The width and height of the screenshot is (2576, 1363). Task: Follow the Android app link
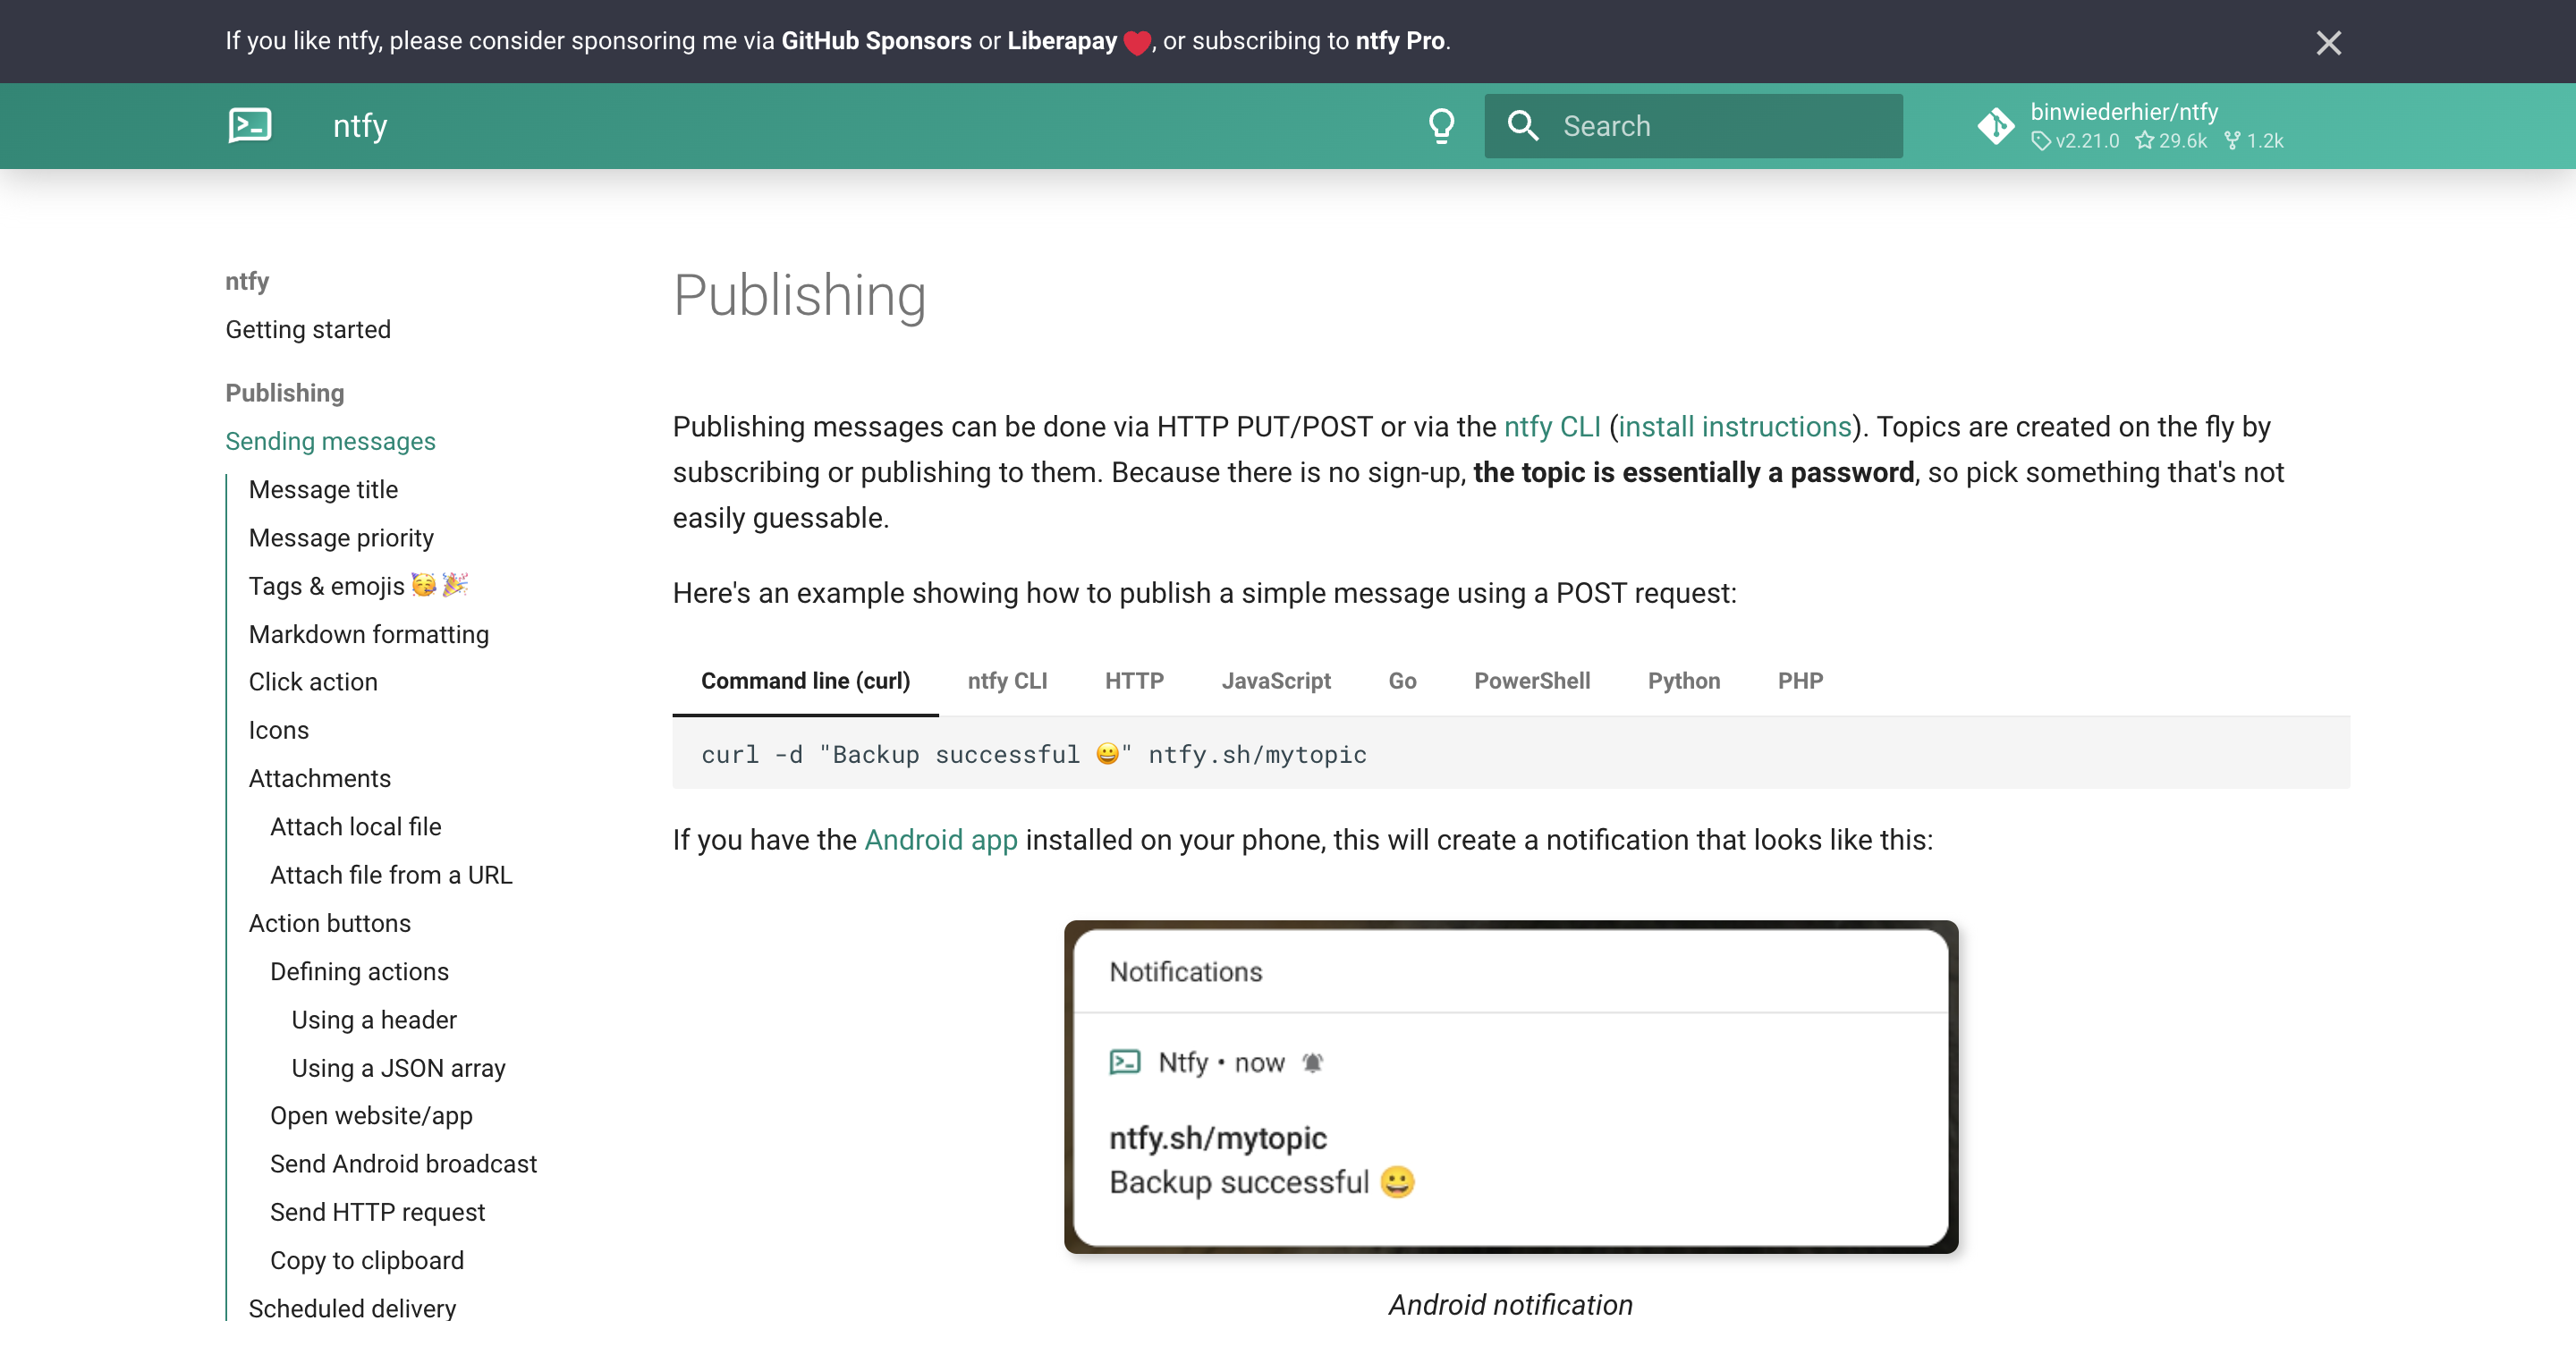[x=941, y=840]
